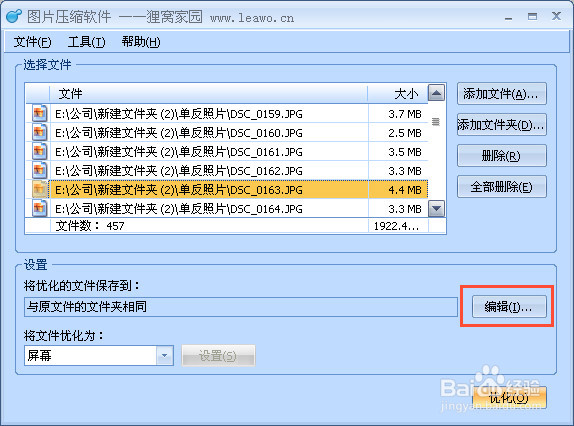Select the row for DSC_0162.JPG

coord(227,171)
